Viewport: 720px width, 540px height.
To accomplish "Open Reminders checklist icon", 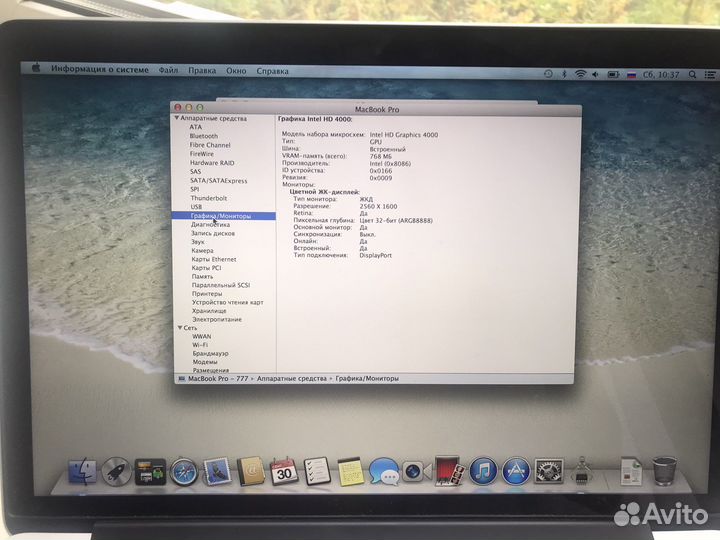I will point(317,471).
